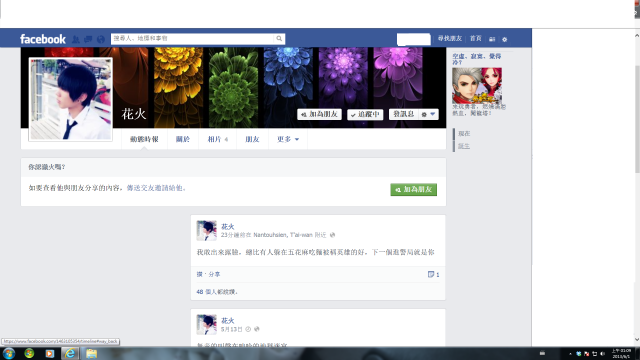Click 讚 like on first post
Screen dimensions: 640x360
click(x=200, y=274)
